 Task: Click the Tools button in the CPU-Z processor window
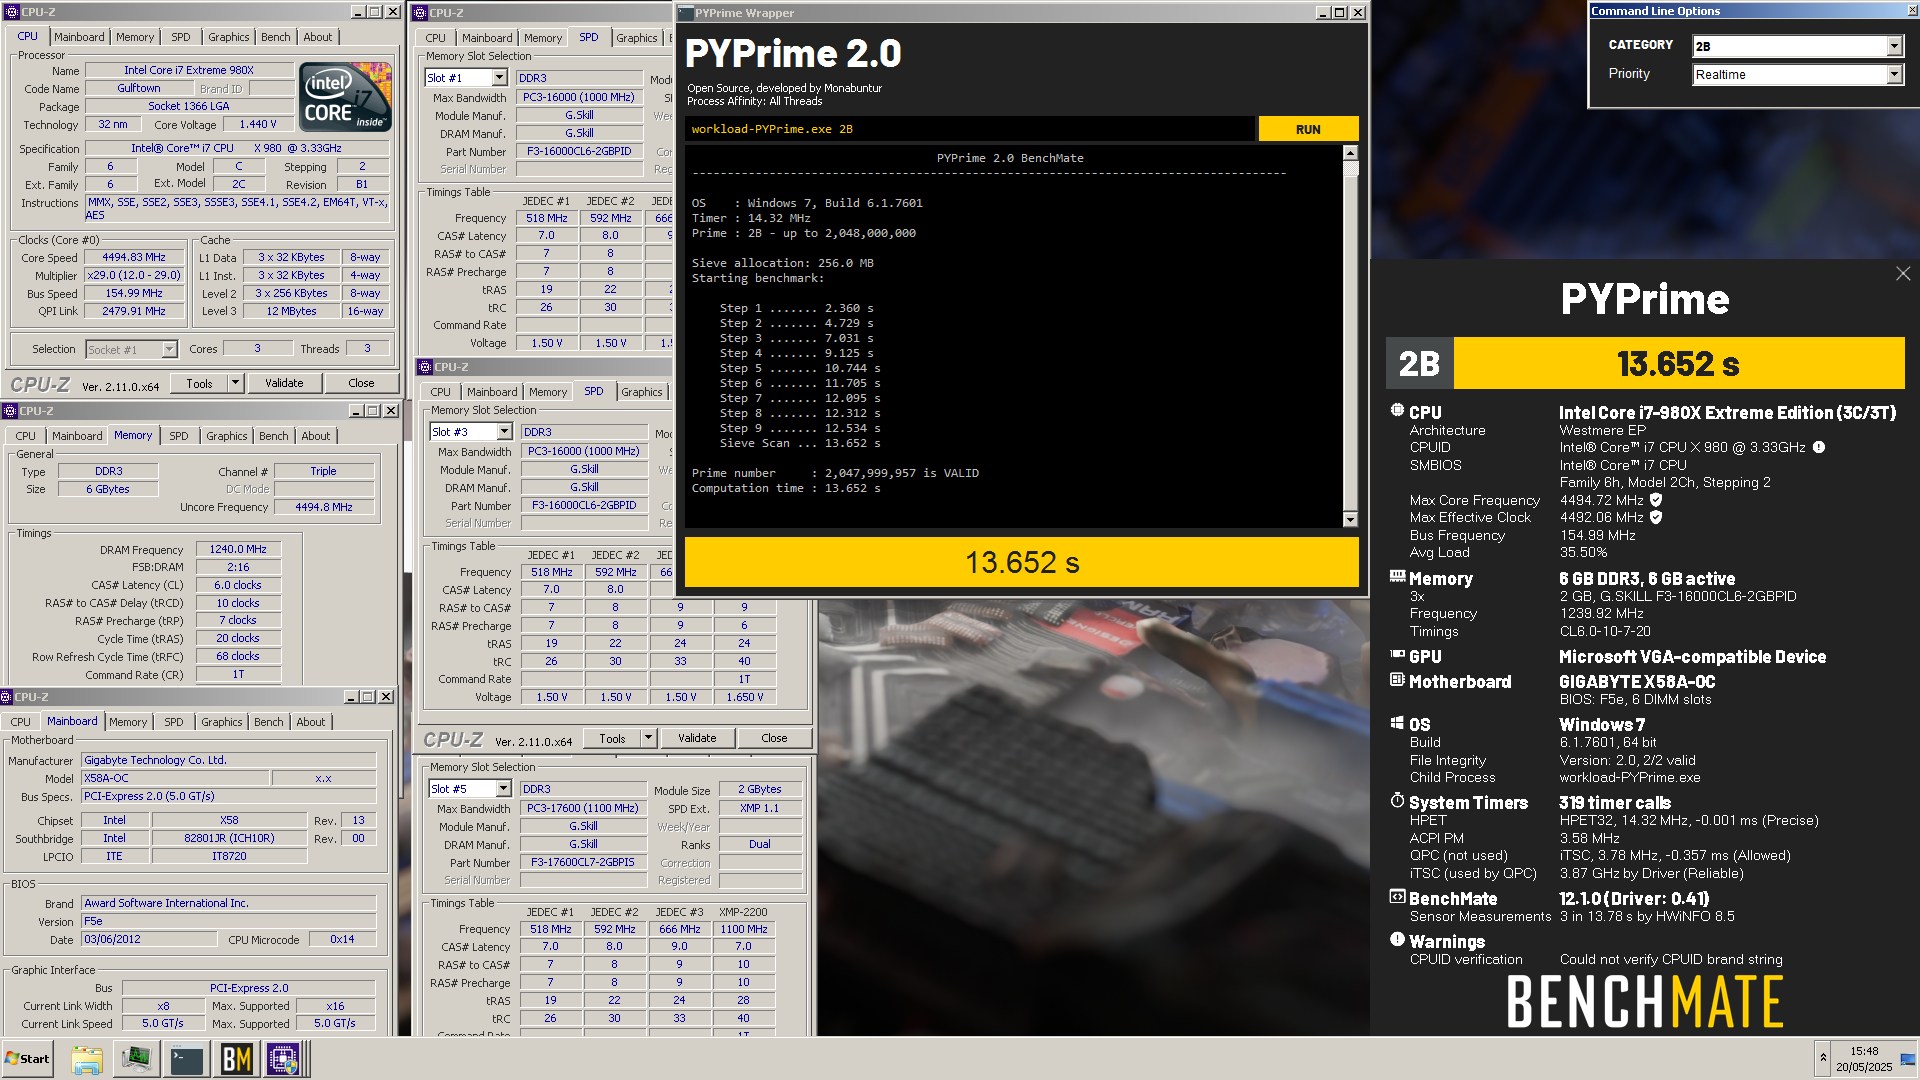199,383
